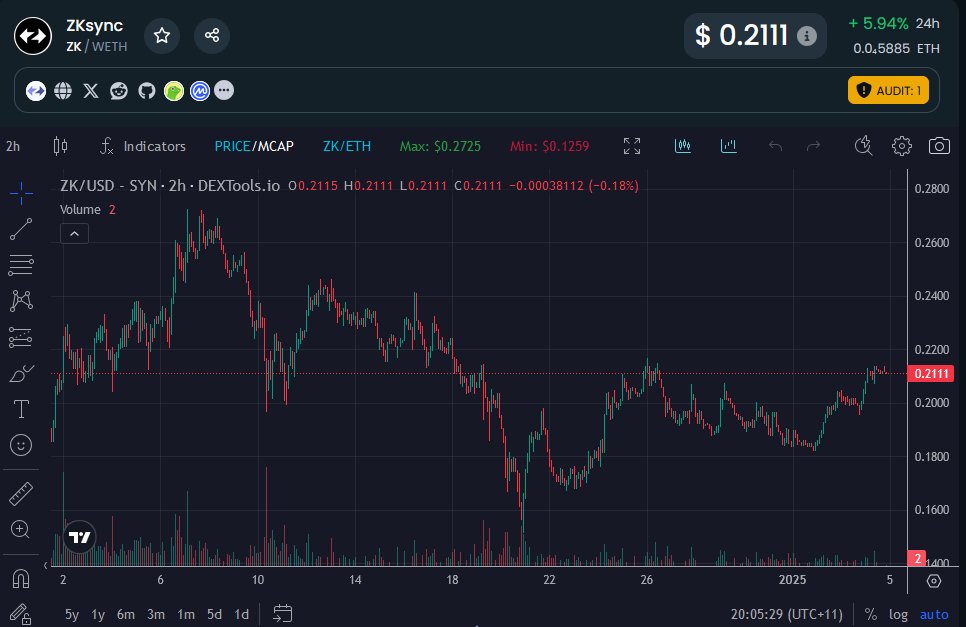Open timezone menu 20:05:29 (UTC+11)
This screenshot has width=966, height=627.
[x=787, y=614]
